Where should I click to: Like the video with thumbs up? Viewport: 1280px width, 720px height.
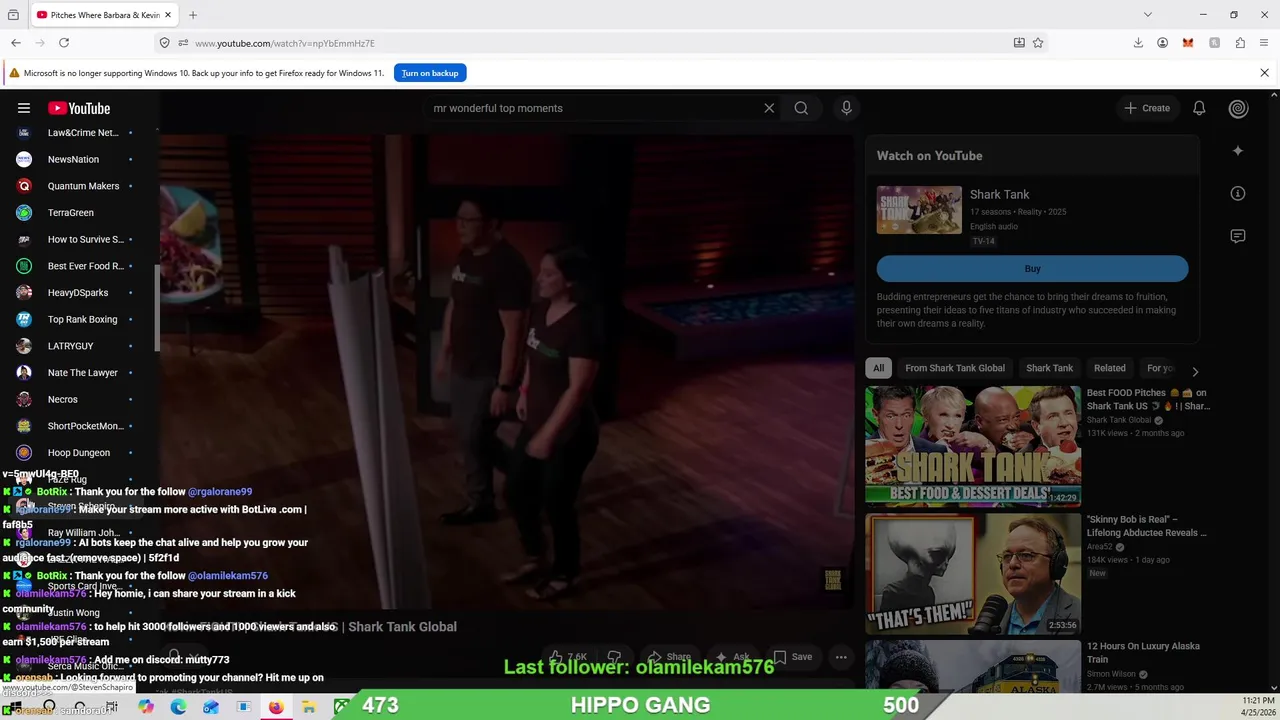pyautogui.click(x=567, y=657)
